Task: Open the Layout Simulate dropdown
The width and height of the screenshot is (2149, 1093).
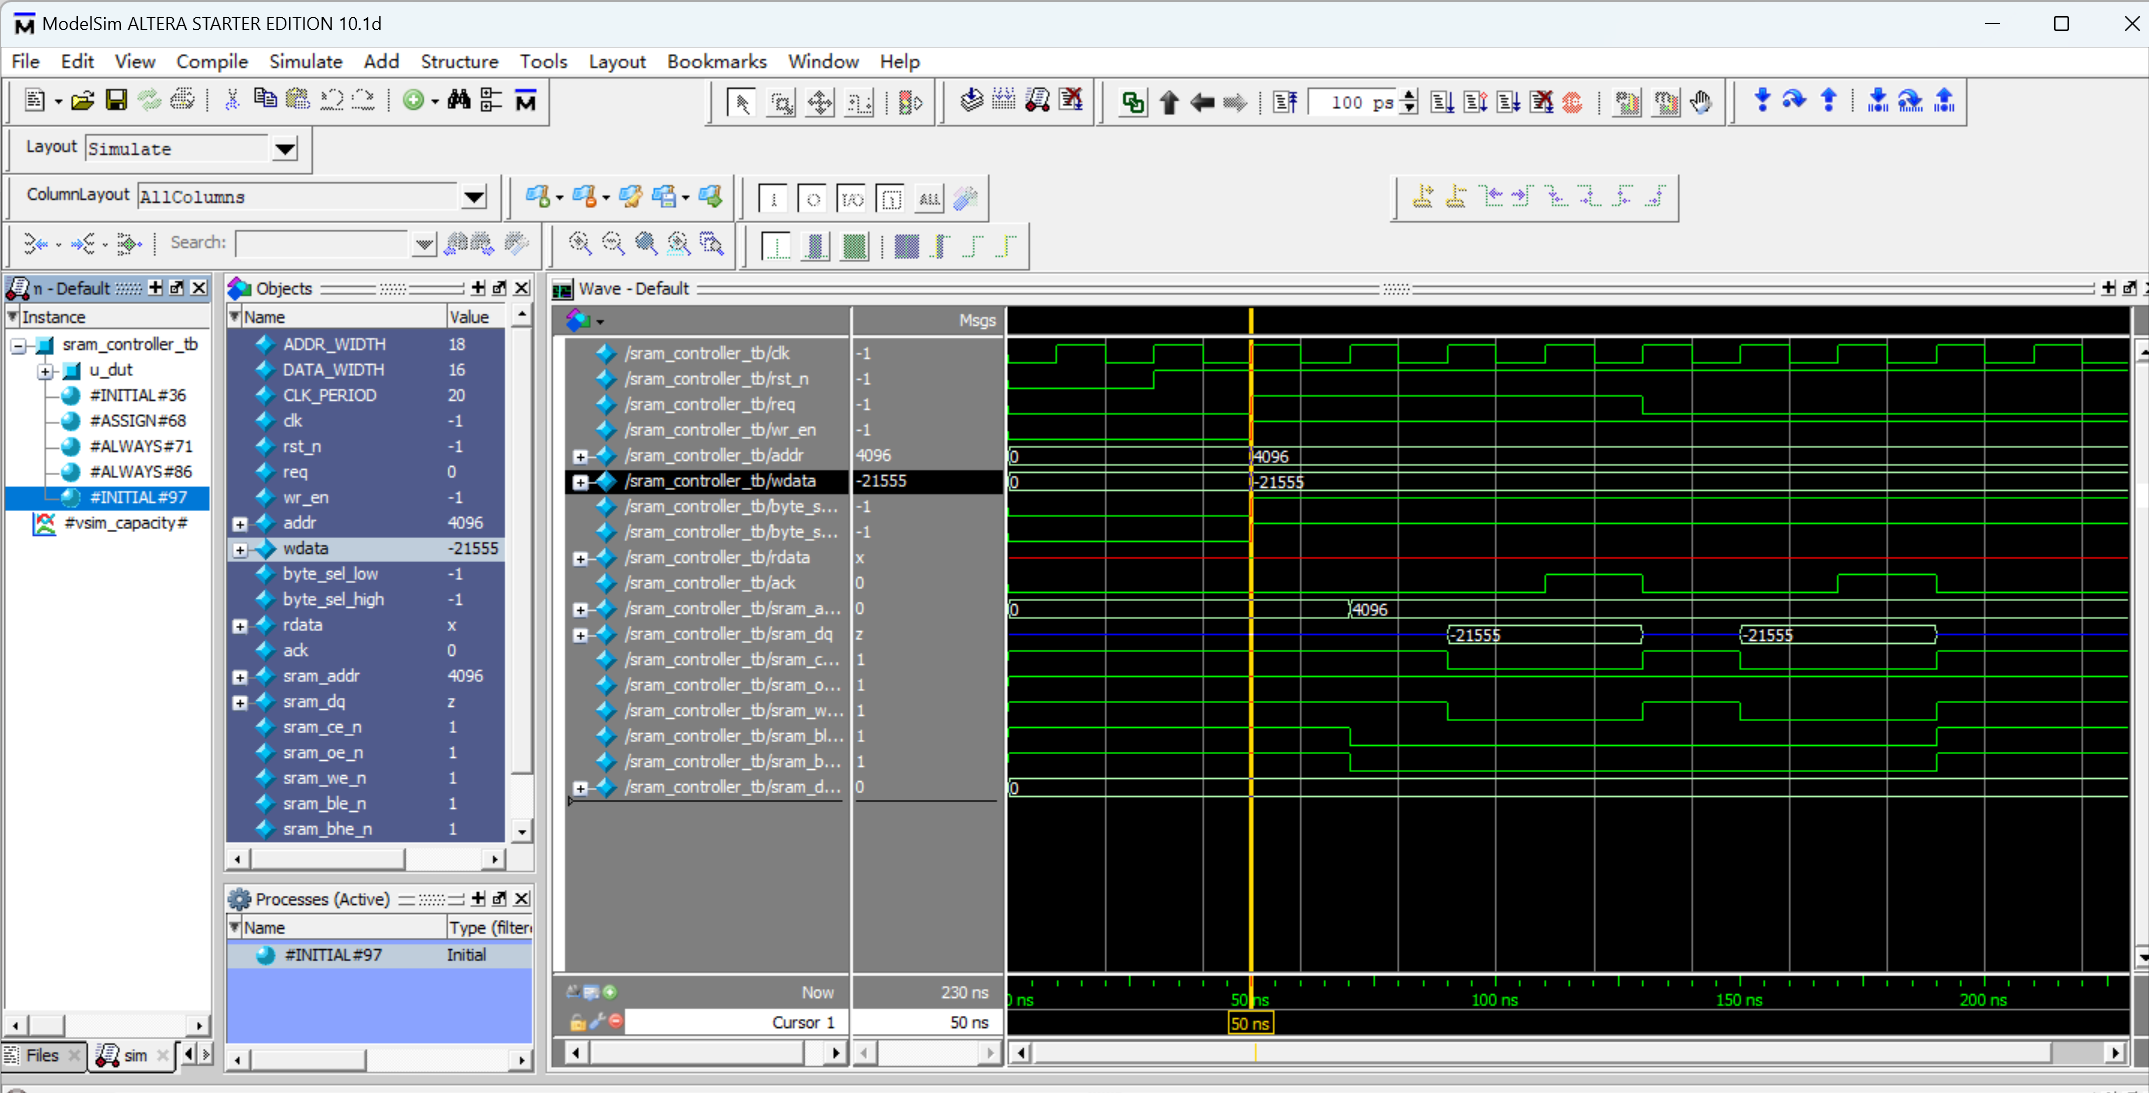Action: point(285,149)
